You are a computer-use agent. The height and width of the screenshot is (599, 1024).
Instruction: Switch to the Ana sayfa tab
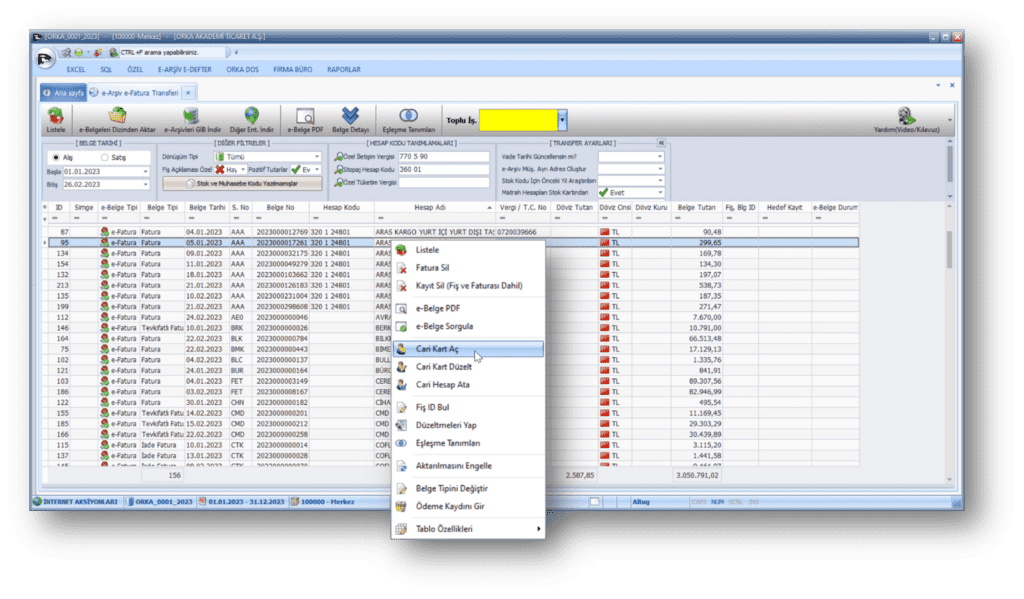coord(62,92)
